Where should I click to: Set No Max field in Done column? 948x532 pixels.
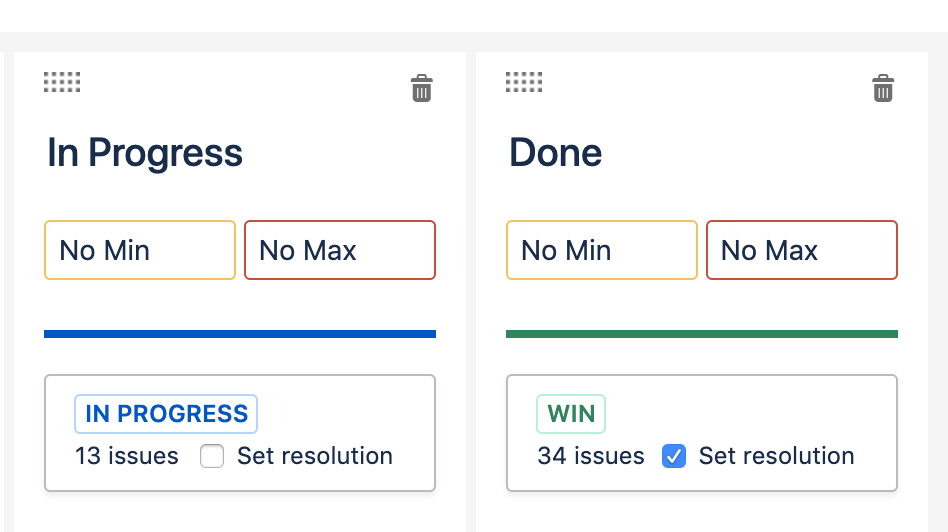coord(802,250)
